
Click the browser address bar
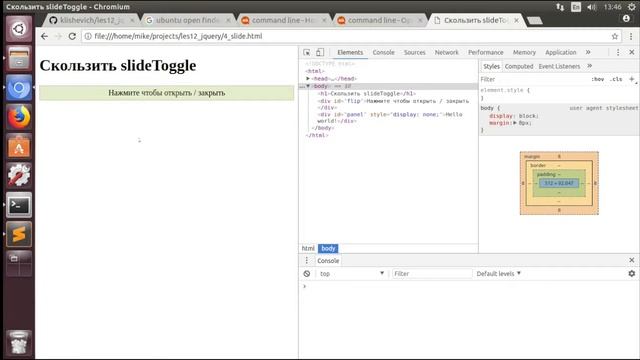pos(351,36)
